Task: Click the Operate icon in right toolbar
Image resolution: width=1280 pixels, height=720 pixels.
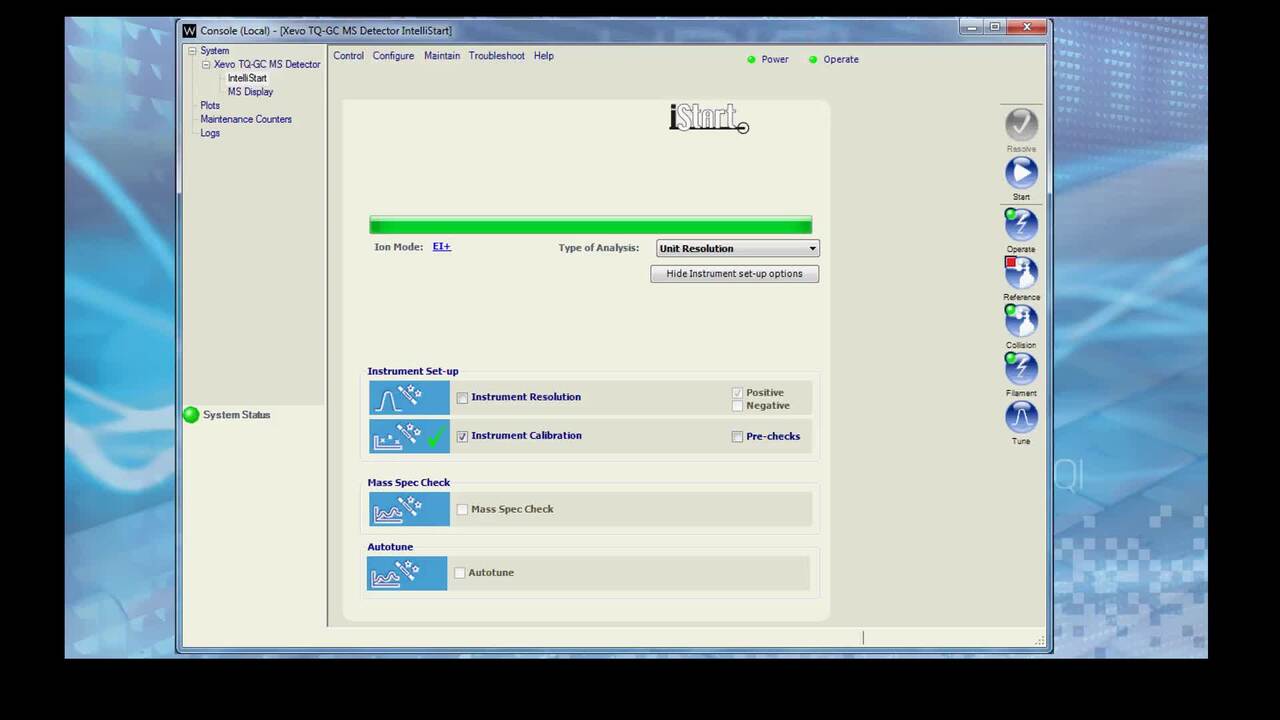Action: tap(1021, 224)
